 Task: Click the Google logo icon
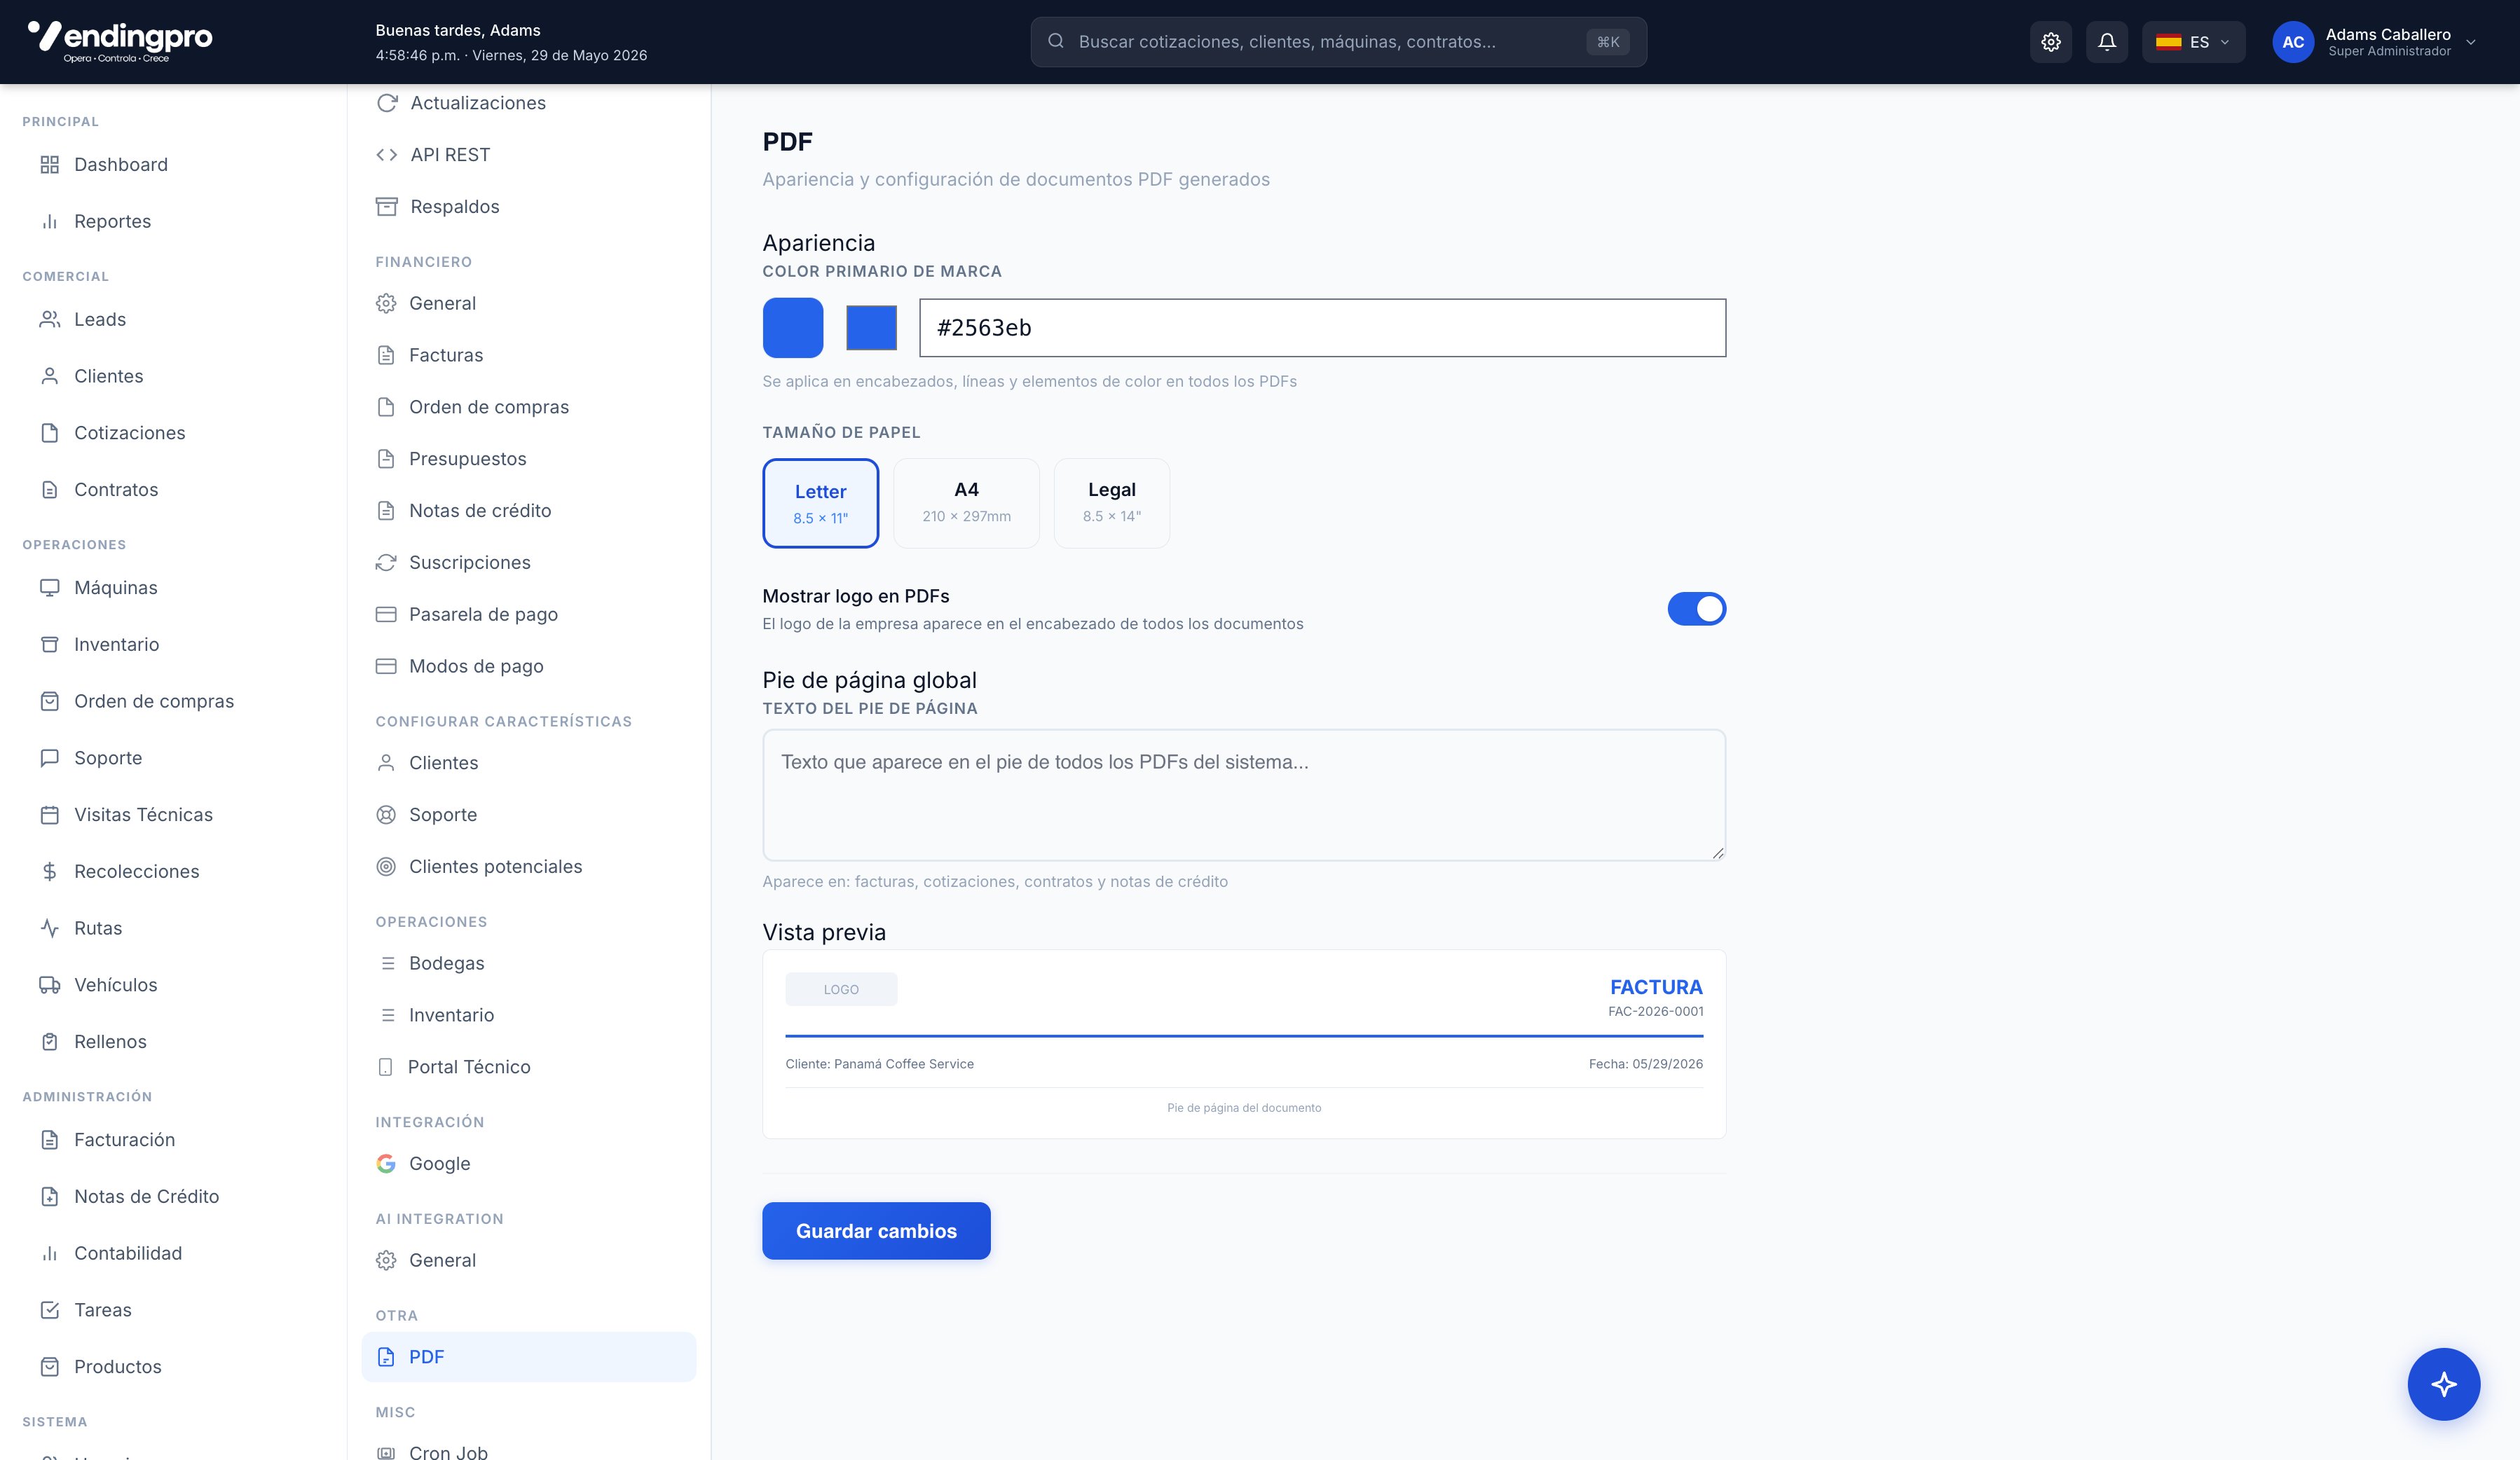386,1163
